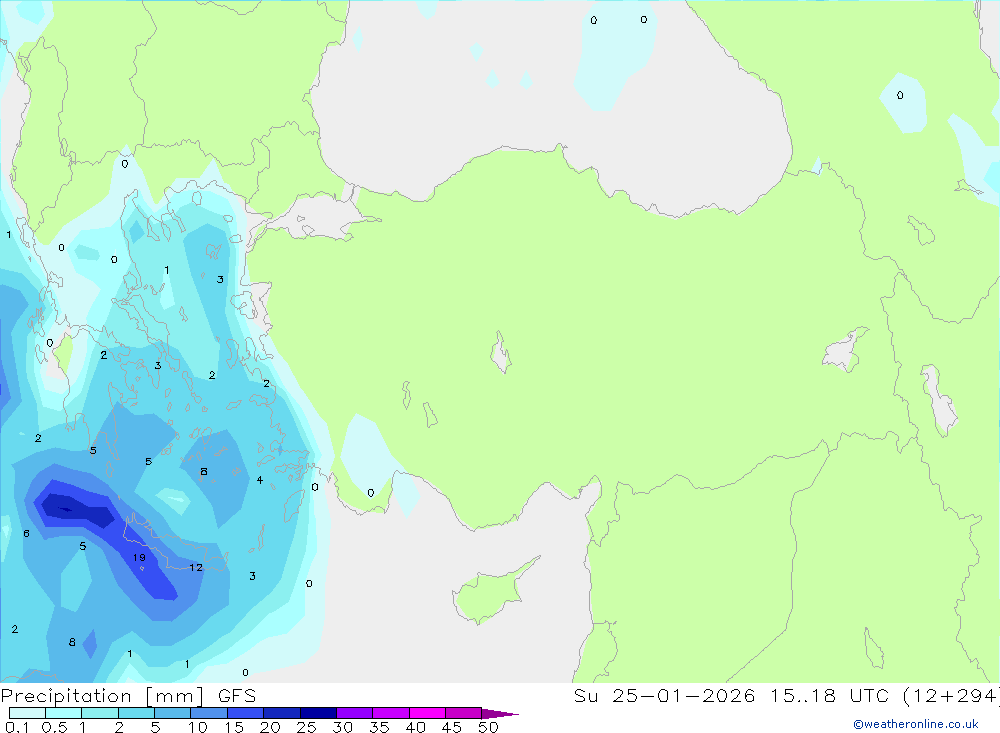1000x733 pixels.
Task: Click the legend label '50'
Action: (488, 727)
